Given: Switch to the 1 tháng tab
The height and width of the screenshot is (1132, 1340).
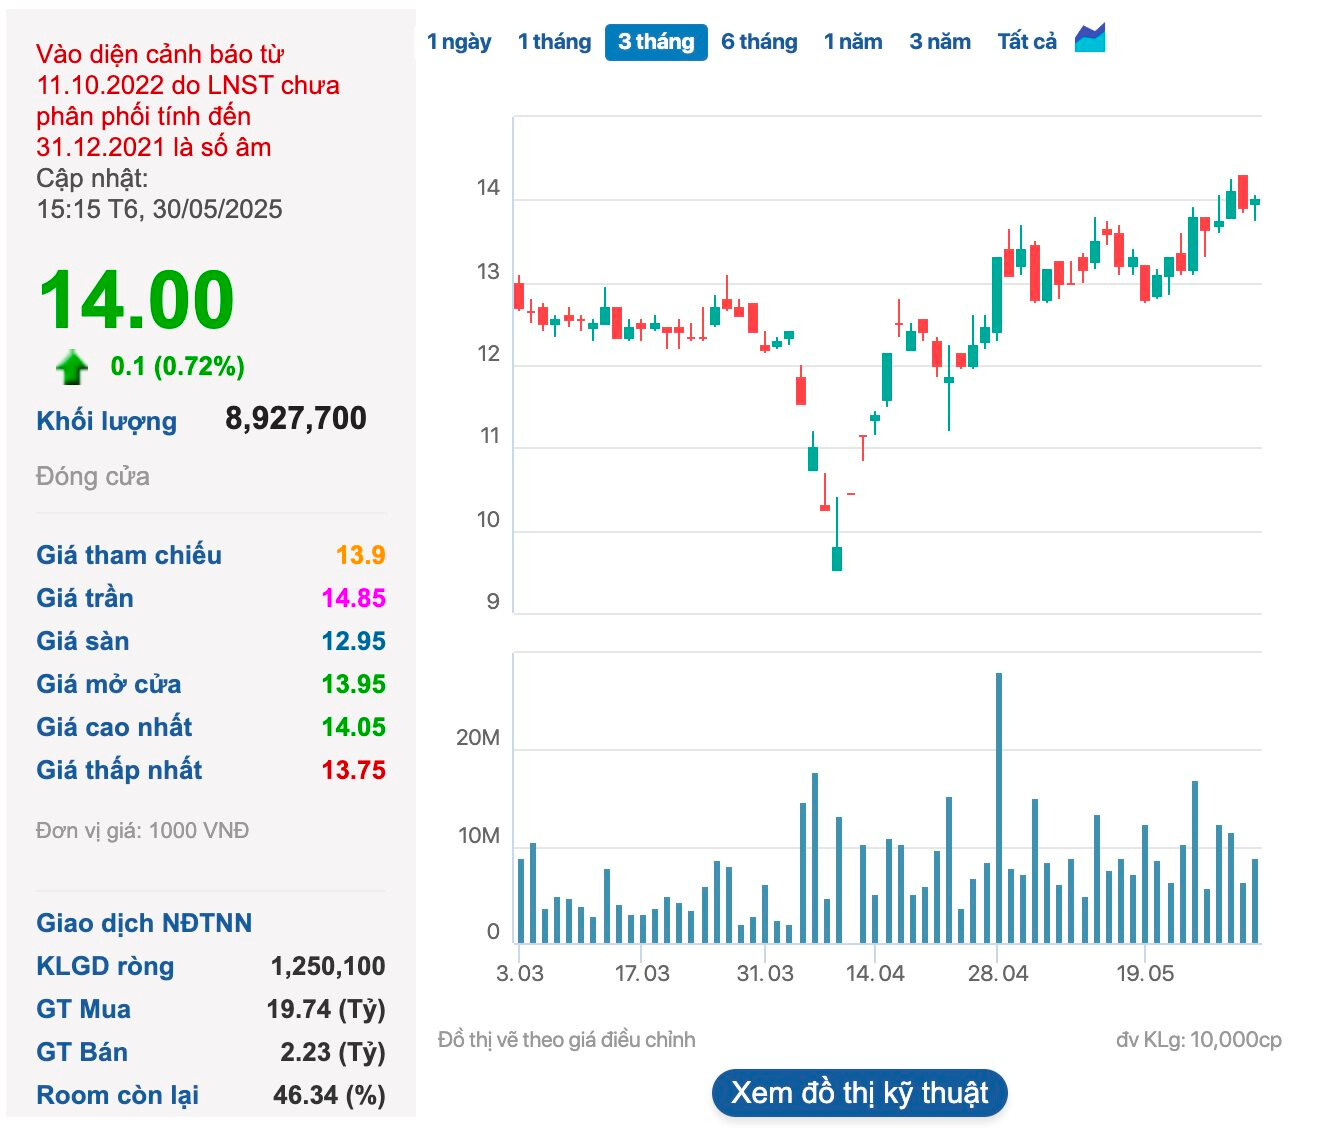Looking at the screenshot, I should pyautogui.click(x=554, y=42).
